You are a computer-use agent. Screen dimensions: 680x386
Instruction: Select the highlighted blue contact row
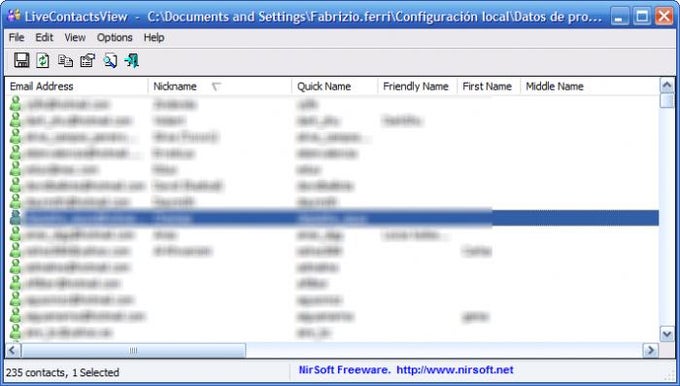332,218
